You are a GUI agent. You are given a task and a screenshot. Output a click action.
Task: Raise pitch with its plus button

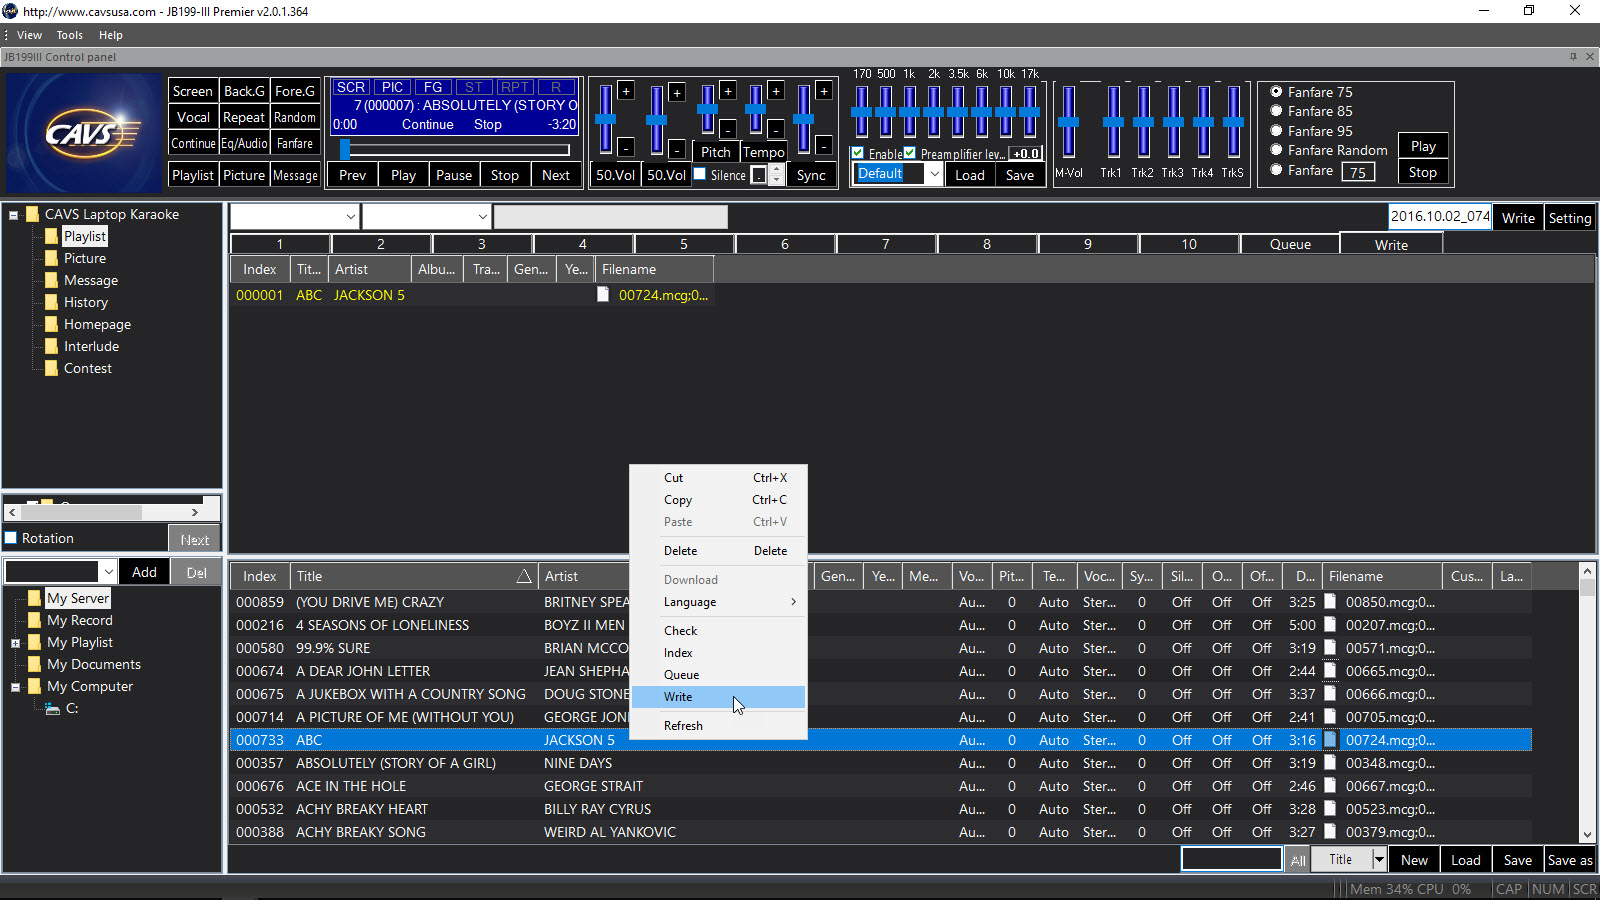[x=728, y=91]
